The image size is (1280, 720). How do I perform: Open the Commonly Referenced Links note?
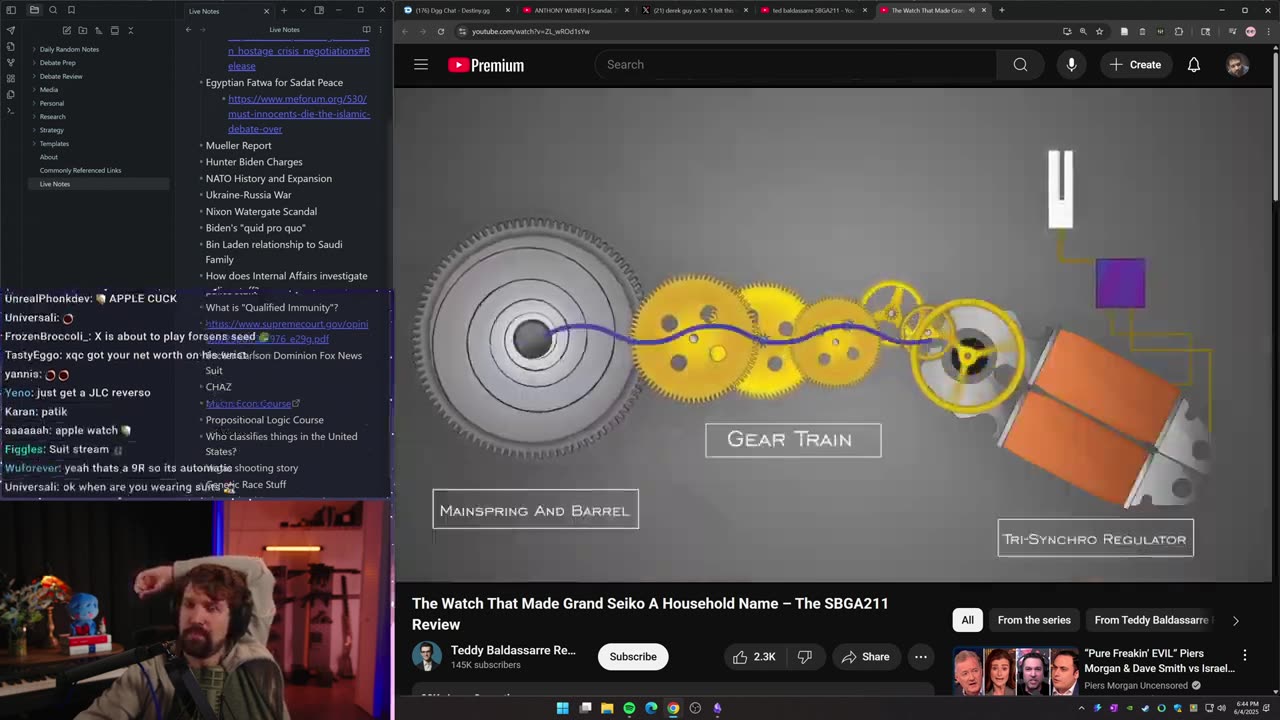pos(80,170)
